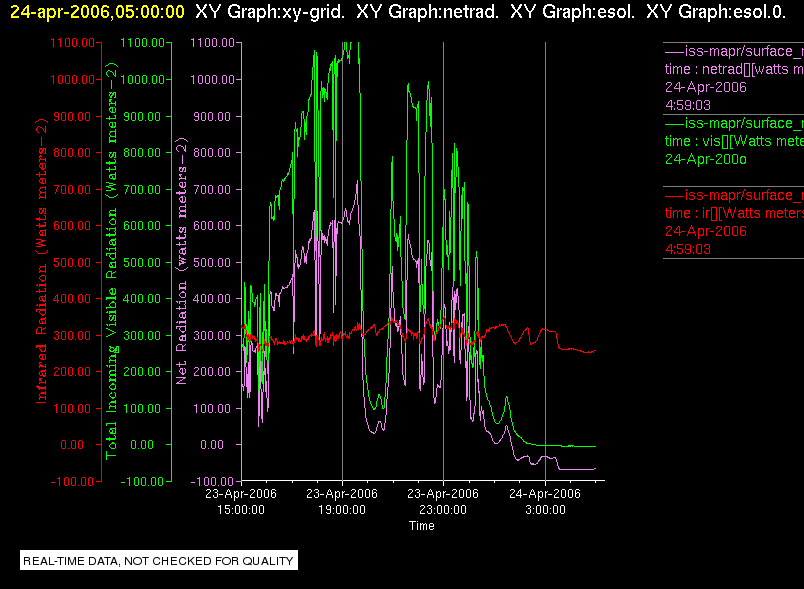Image resolution: width=804 pixels, height=589 pixels.
Task: Click the red axis 1100.00 tick label
Action: 72,43
